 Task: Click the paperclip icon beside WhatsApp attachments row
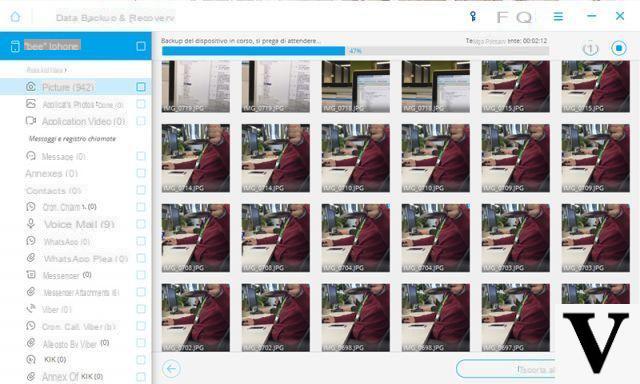31,258
